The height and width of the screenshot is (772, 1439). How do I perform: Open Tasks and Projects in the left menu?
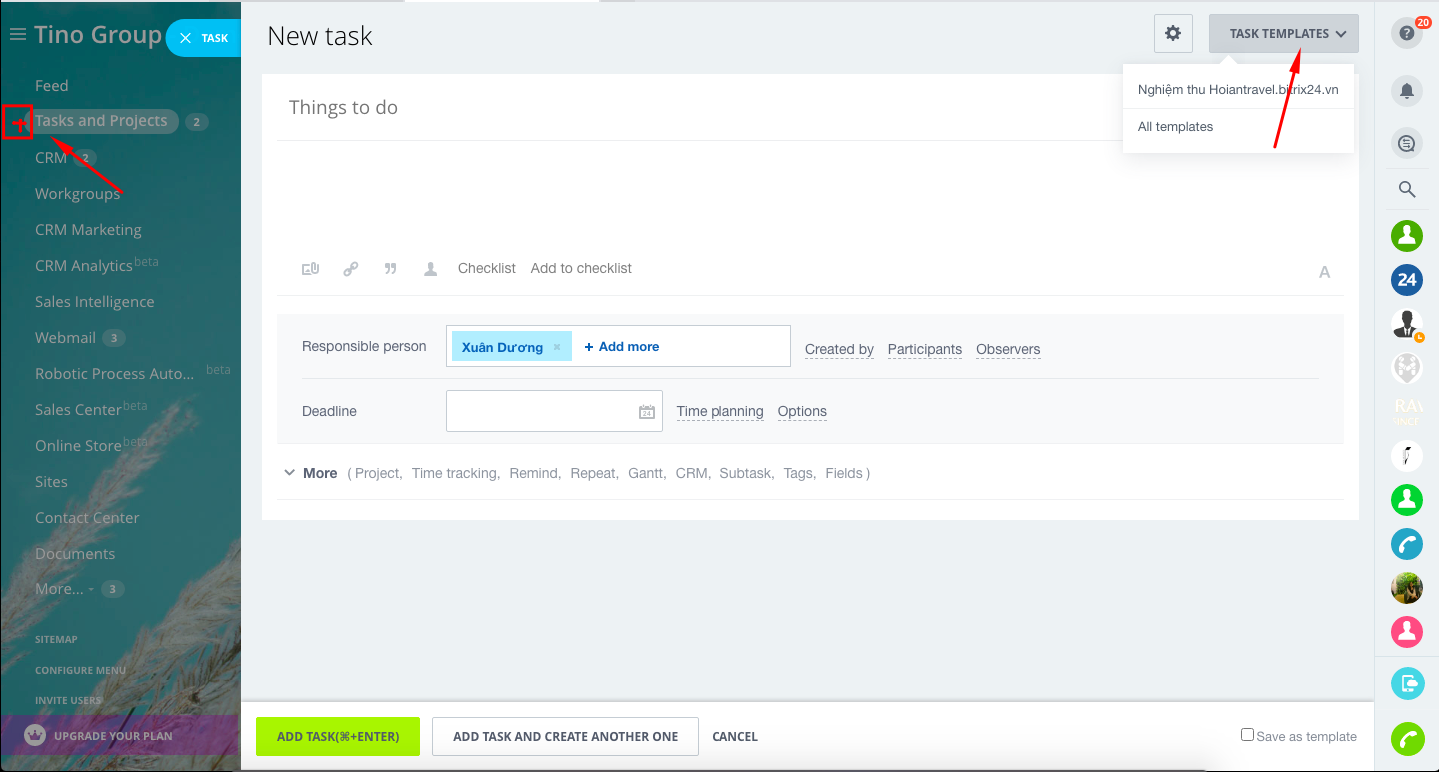pos(101,121)
